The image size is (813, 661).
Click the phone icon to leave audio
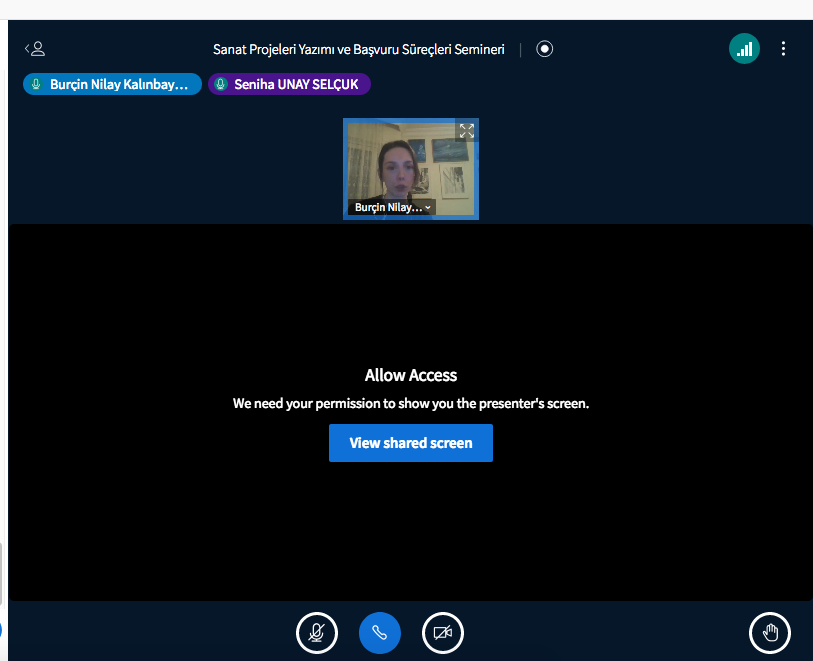coord(380,632)
